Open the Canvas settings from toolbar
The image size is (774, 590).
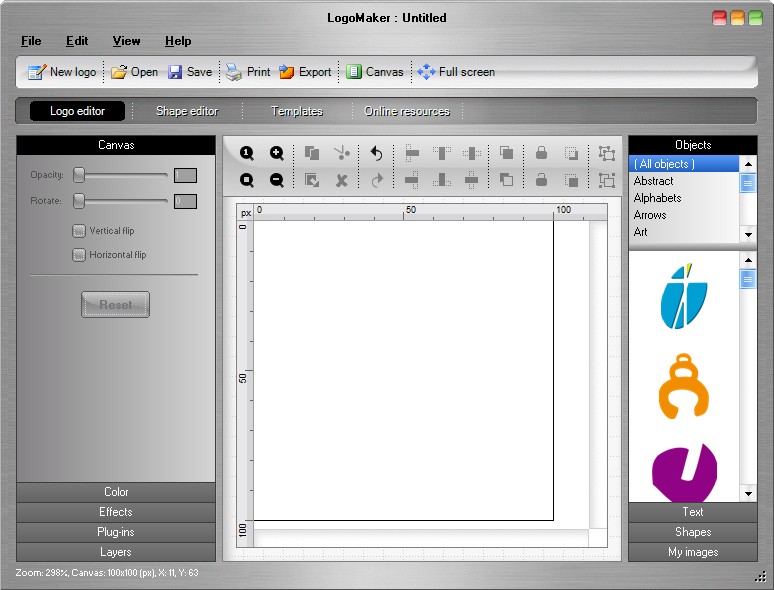coord(375,72)
